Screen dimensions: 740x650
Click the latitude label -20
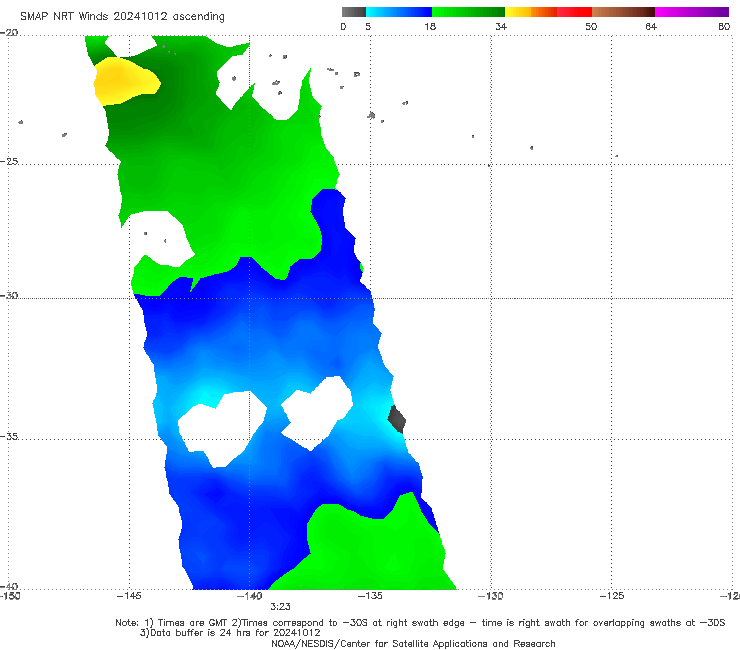pos(9,33)
